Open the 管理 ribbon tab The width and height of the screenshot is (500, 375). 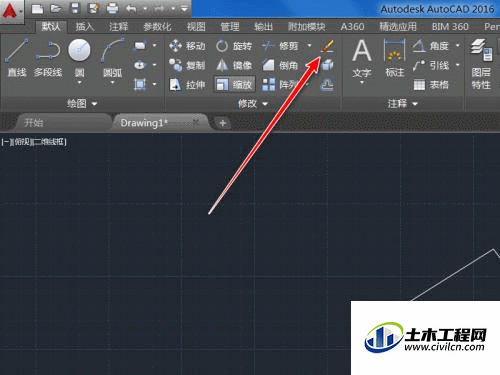click(230, 27)
